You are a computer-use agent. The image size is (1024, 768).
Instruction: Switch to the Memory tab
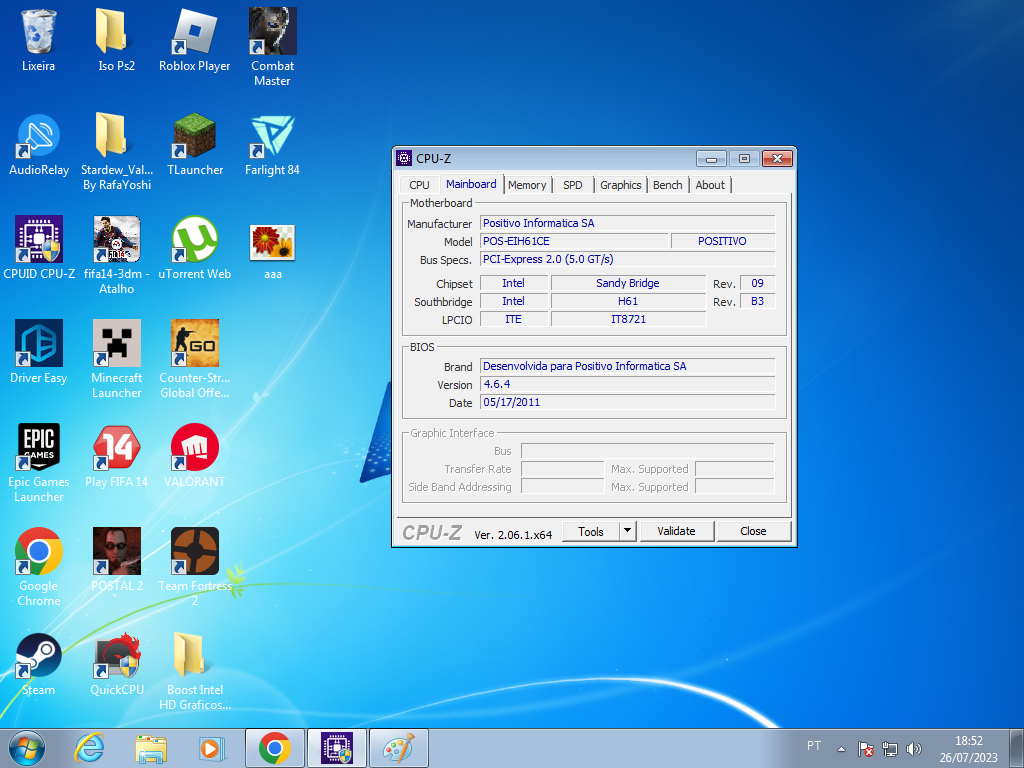[527, 185]
